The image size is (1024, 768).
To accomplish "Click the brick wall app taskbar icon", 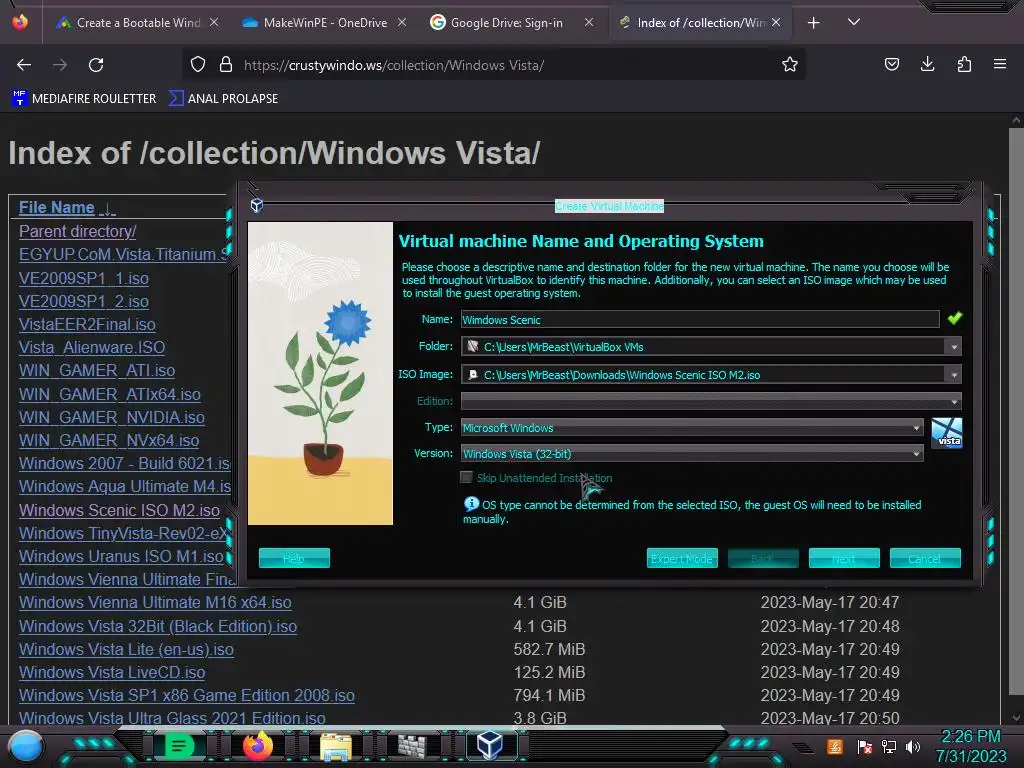I will (x=412, y=746).
